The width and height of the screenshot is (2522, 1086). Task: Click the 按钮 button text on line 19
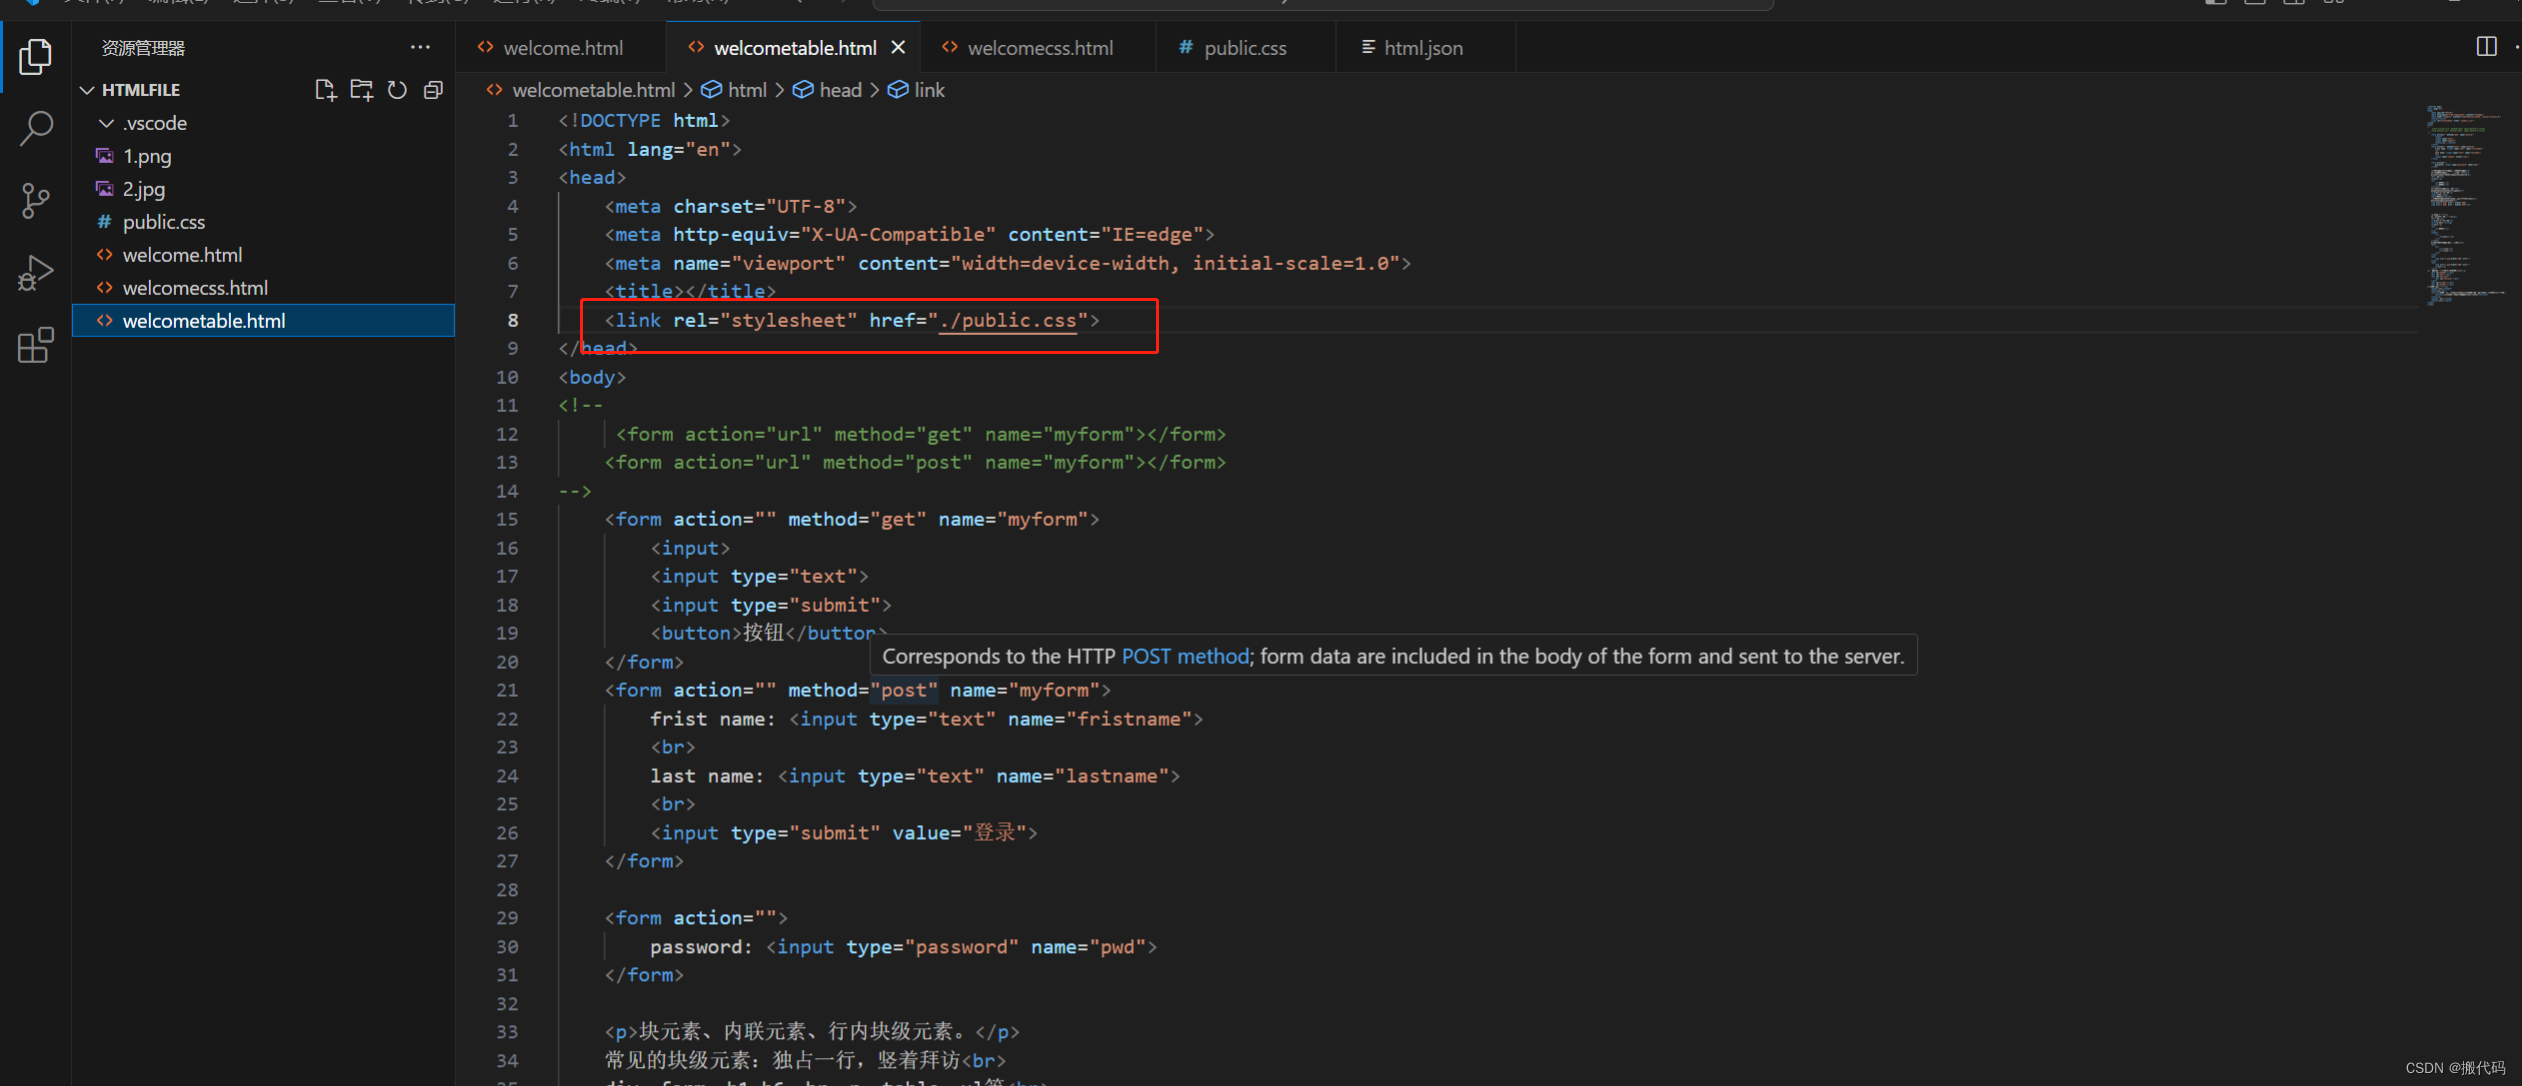(x=763, y=633)
